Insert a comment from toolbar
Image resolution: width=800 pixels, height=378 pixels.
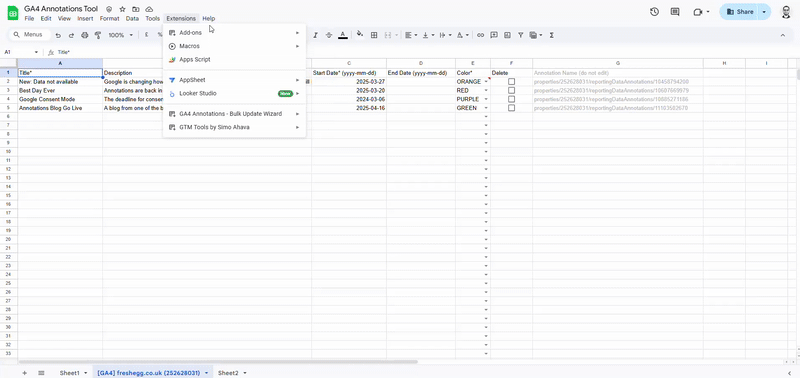pos(494,35)
